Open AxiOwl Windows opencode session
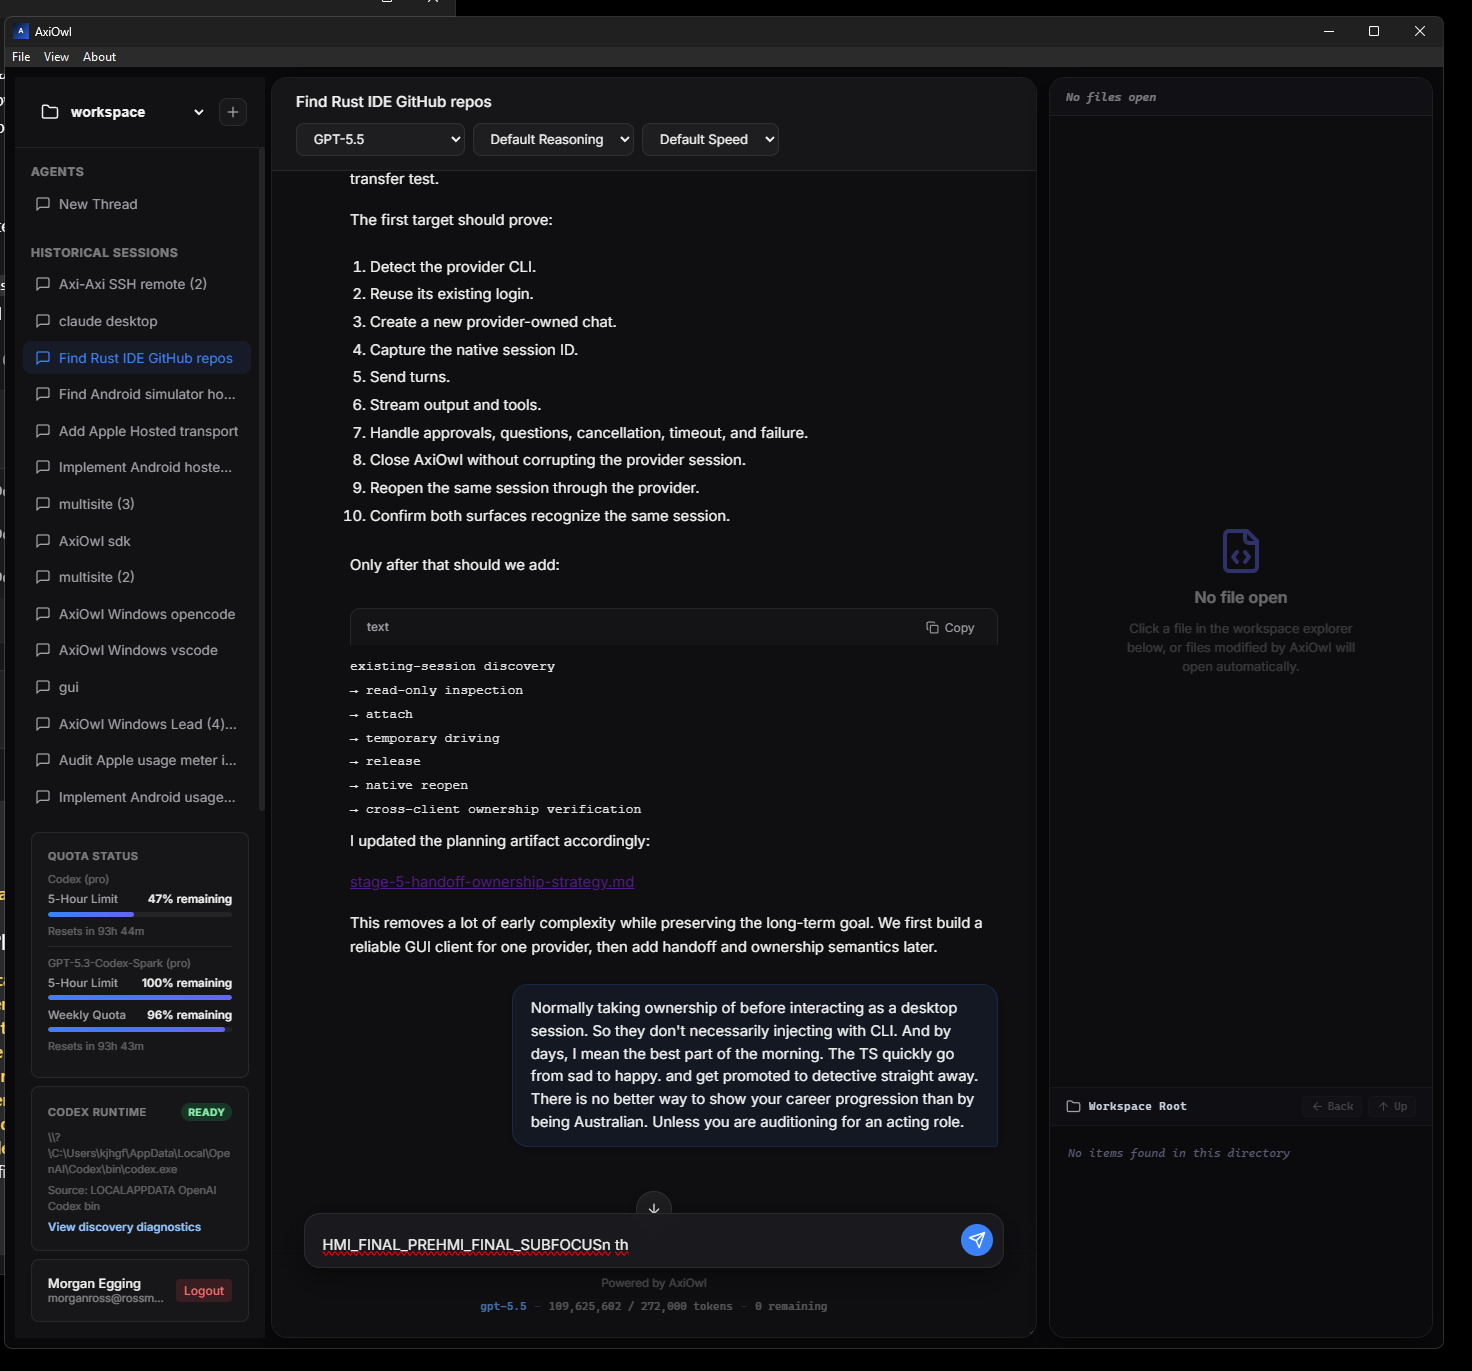 (137, 614)
